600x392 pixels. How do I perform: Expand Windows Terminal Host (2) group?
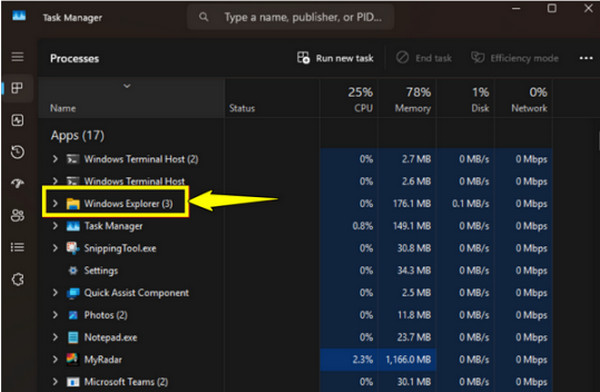pos(55,159)
